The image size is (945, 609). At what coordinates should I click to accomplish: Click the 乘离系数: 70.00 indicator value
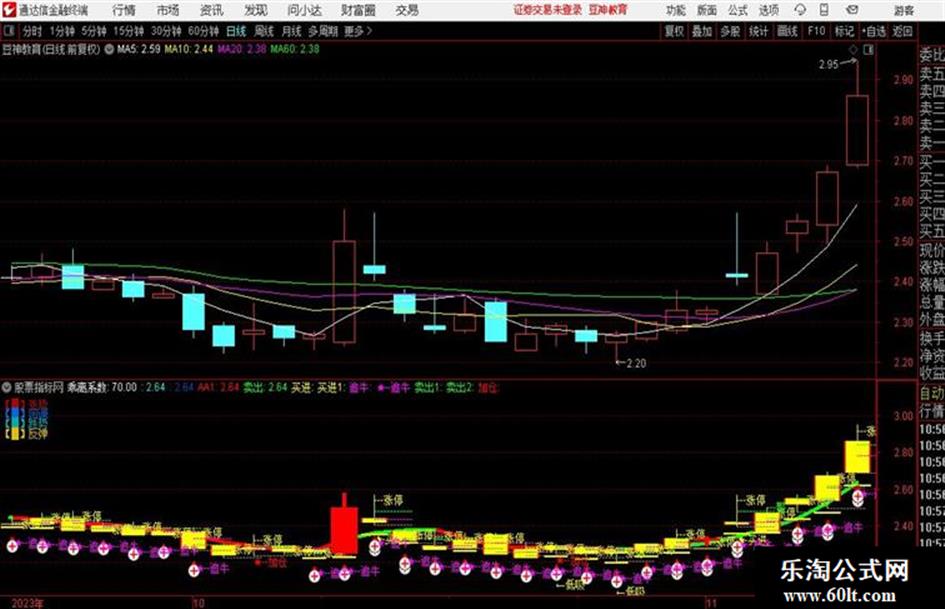(x=102, y=387)
